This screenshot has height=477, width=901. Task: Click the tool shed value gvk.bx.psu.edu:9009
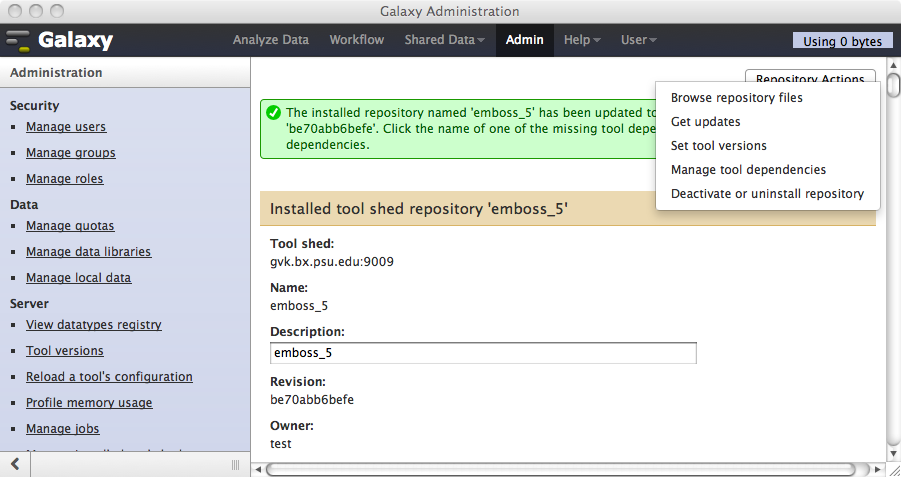point(332,262)
